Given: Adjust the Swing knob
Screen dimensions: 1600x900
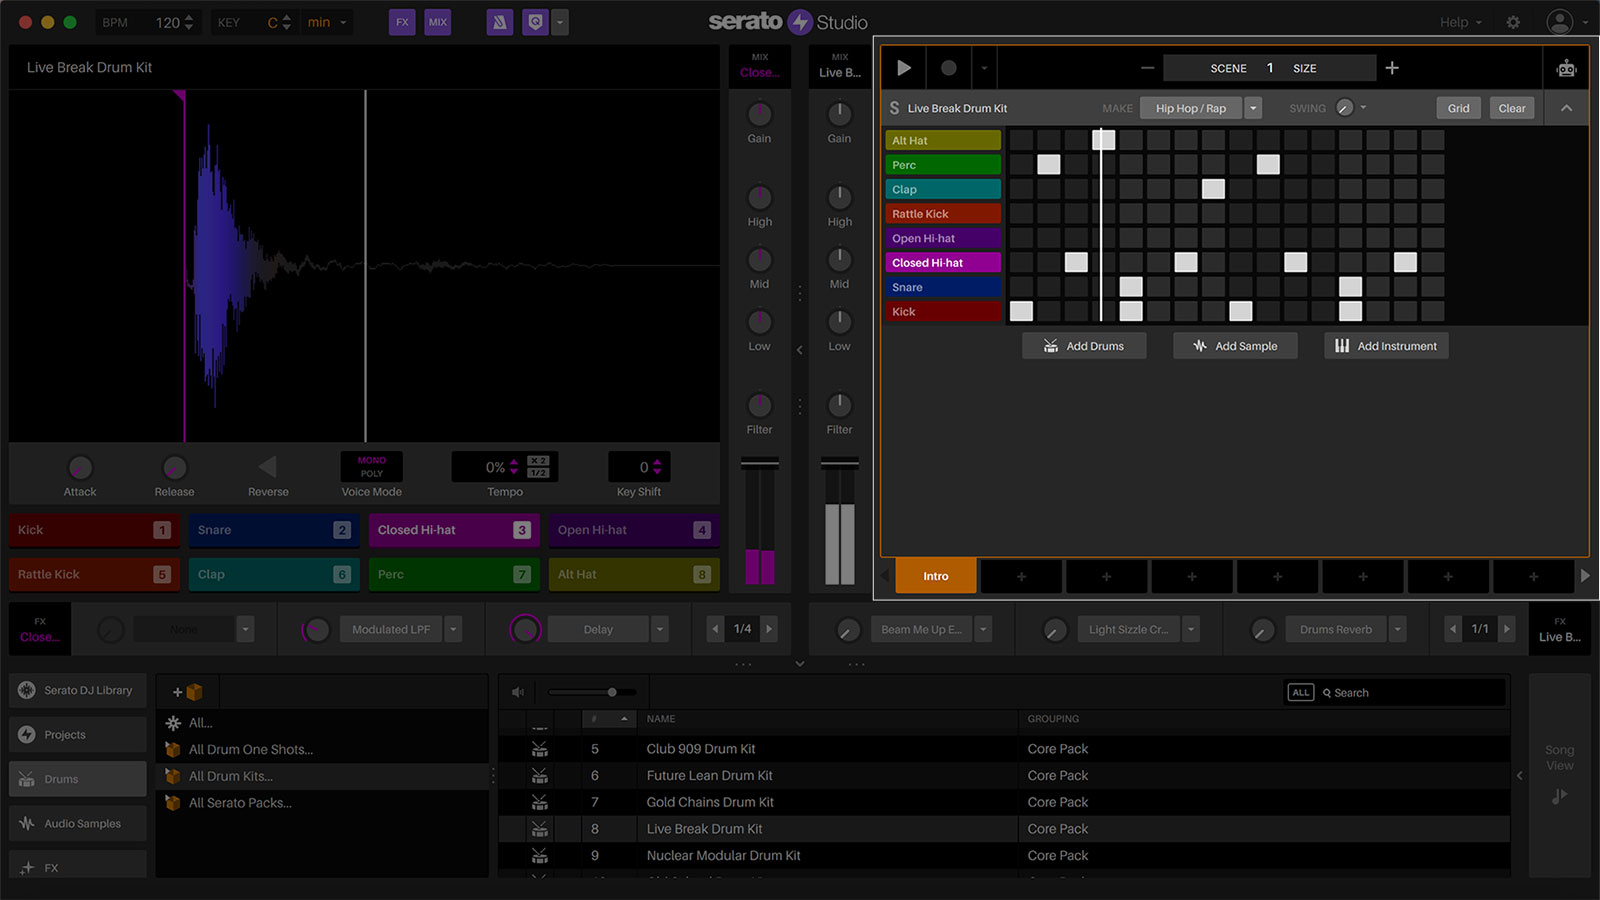Looking at the screenshot, I should (x=1344, y=108).
